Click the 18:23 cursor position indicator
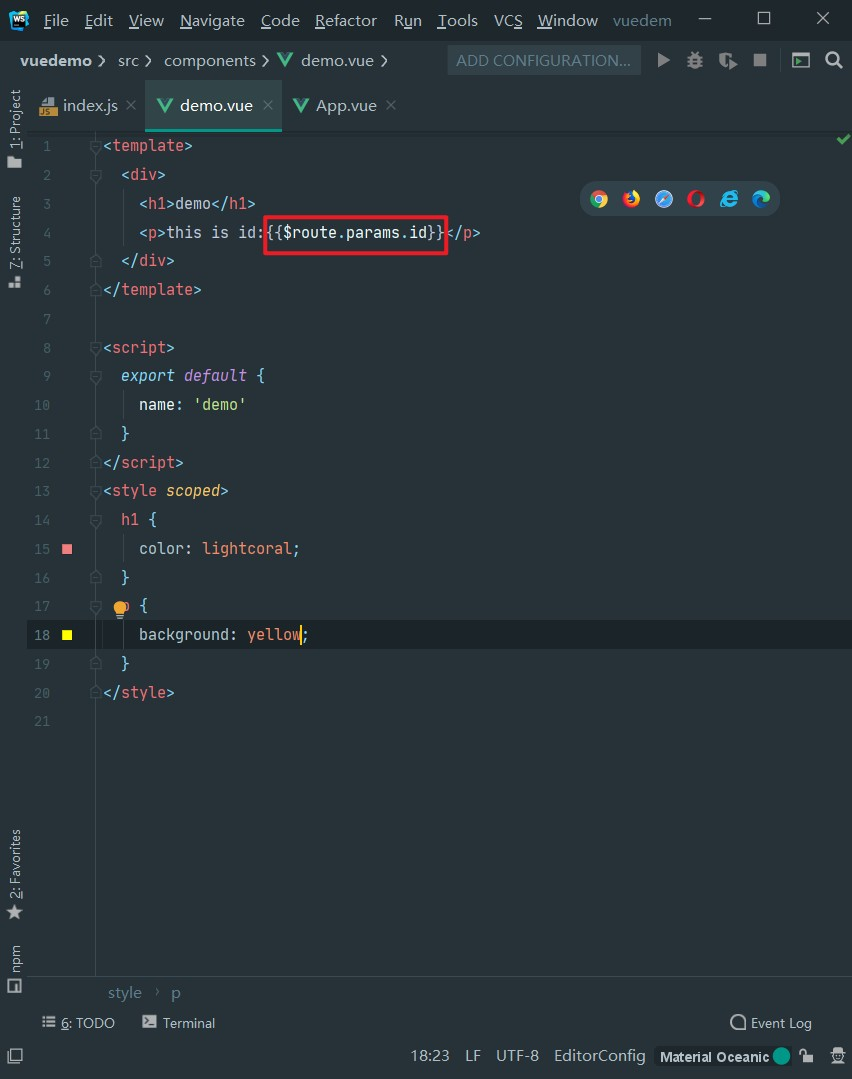852x1079 pixels. (x=430, y=1056)
